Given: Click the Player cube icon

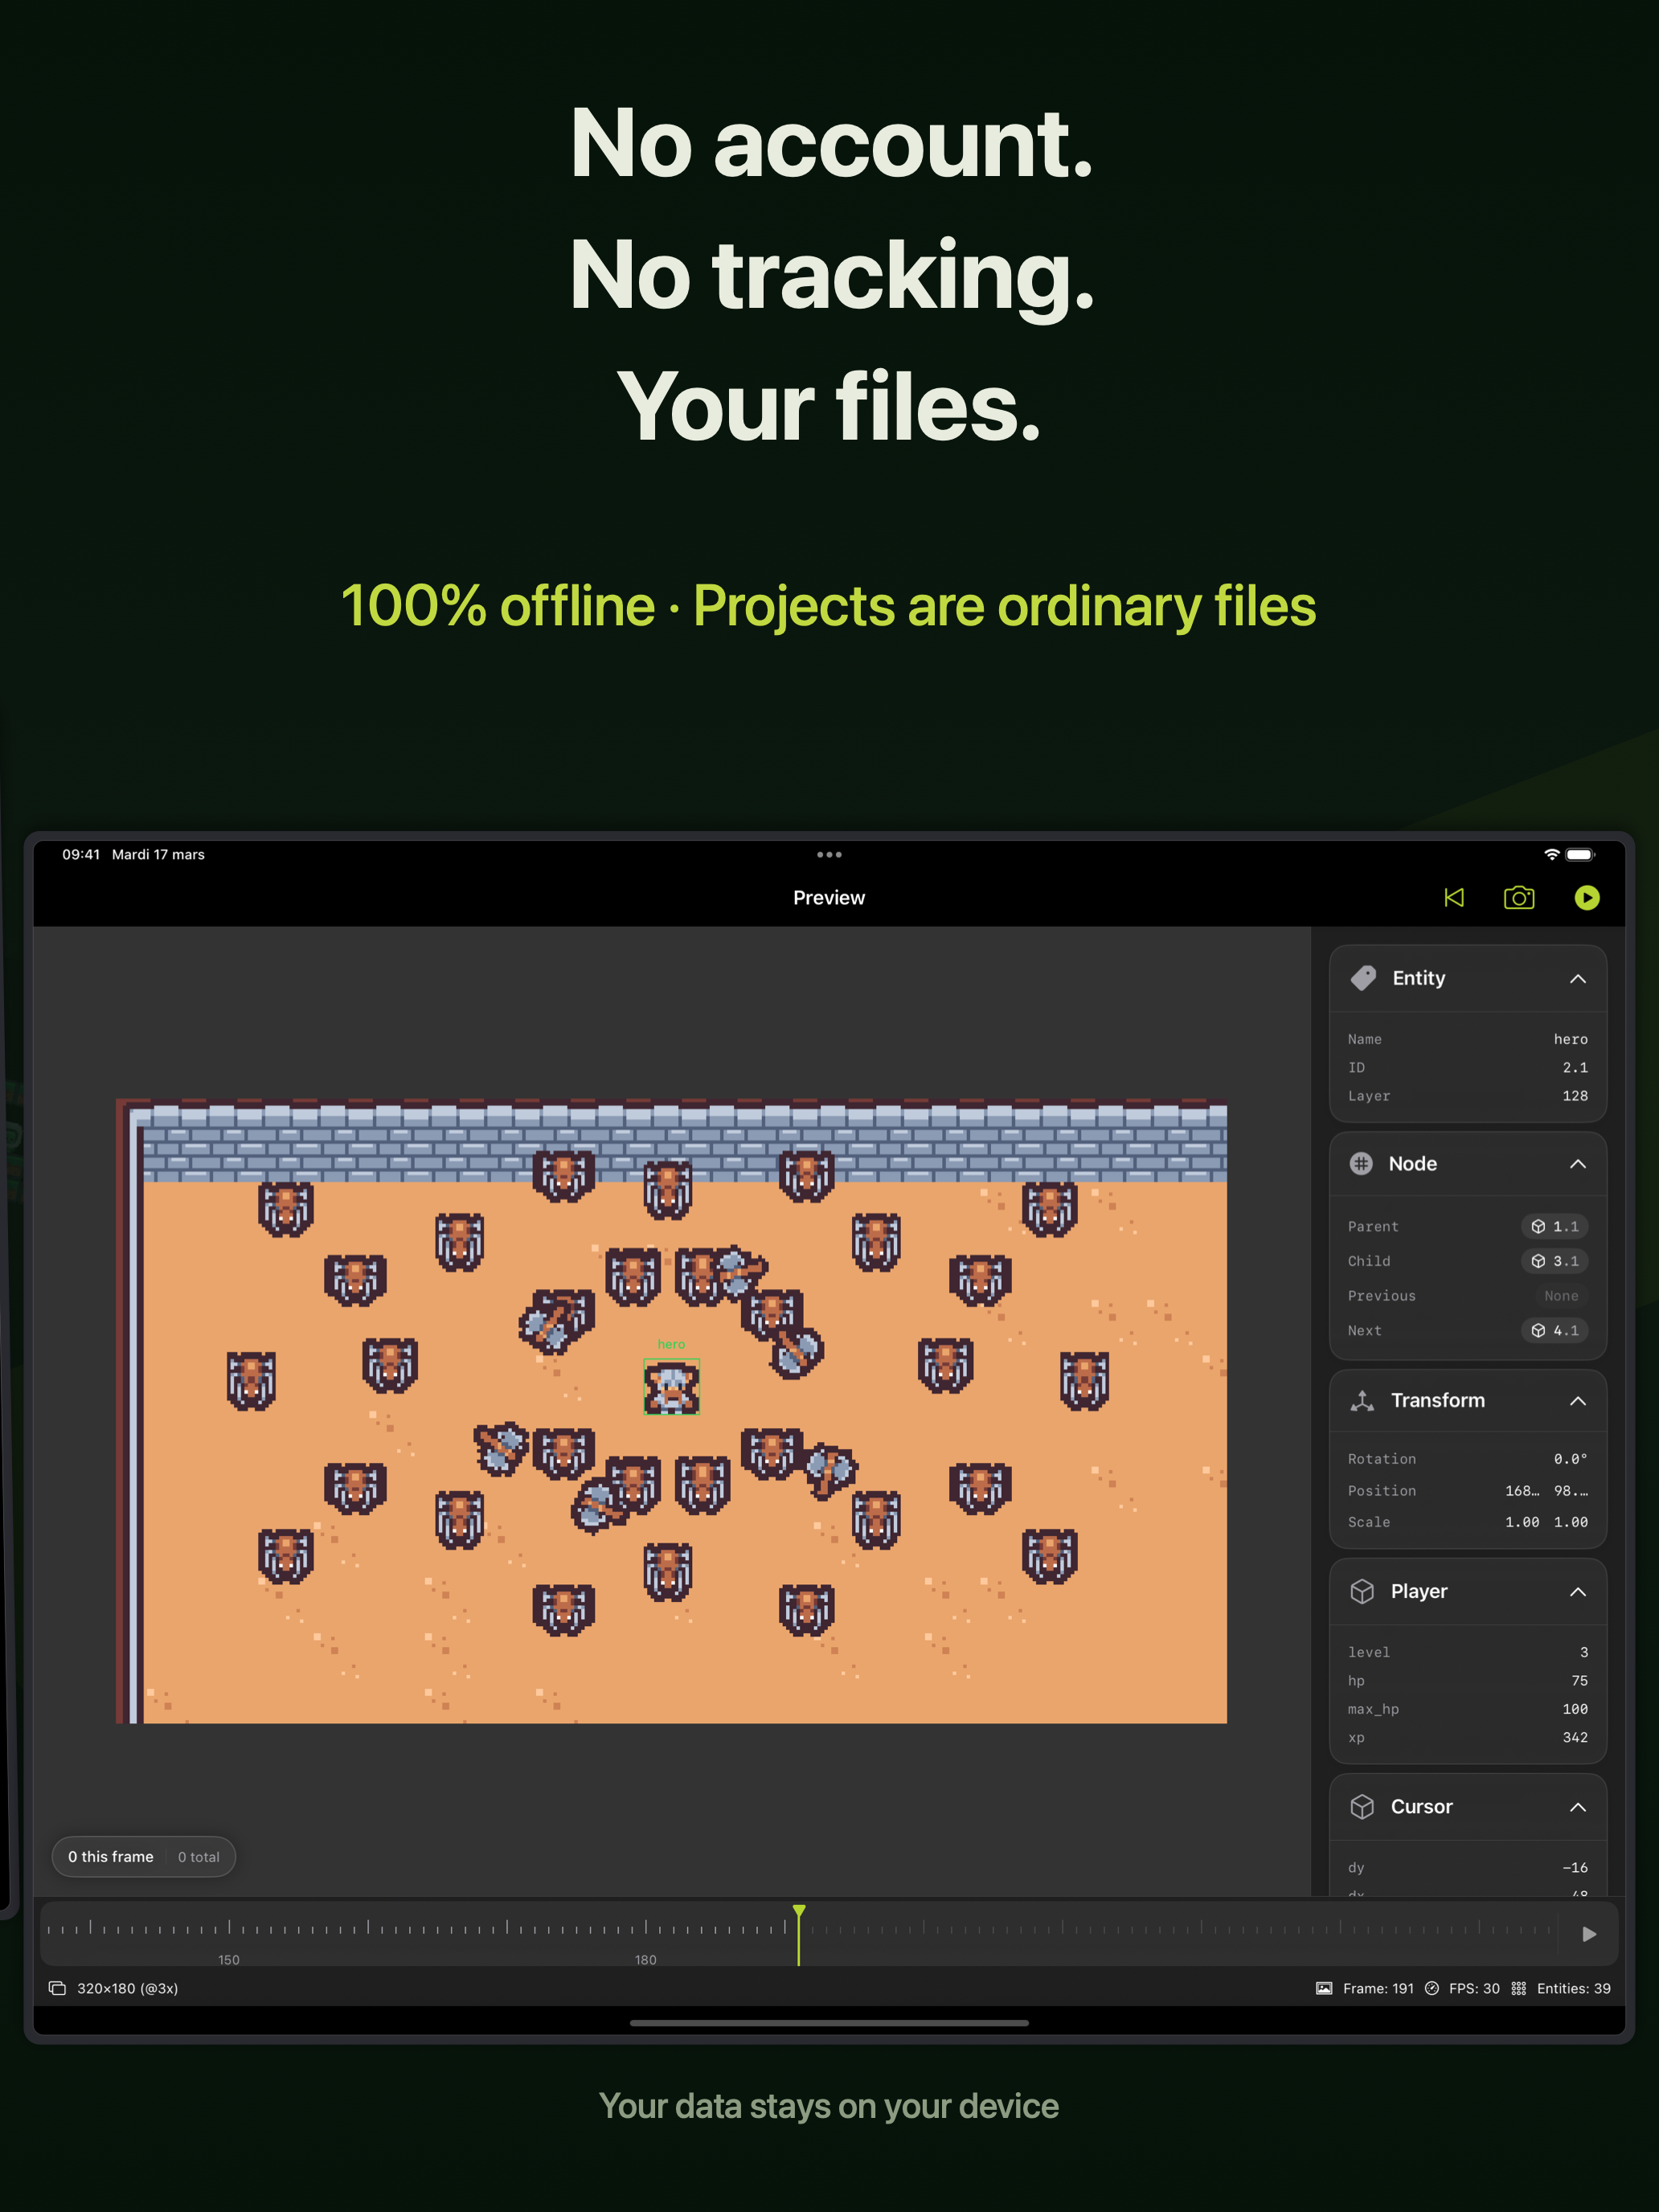Looking at the screenshot, I should click(x=1362, y=1591).
